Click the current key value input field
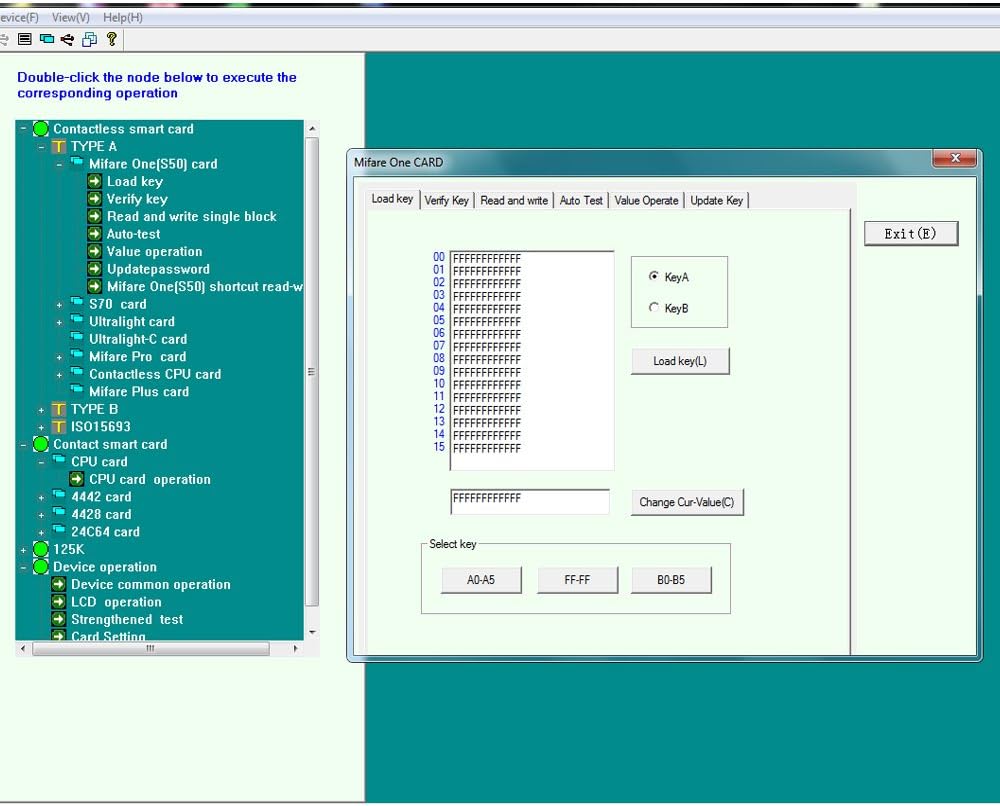Viewport: 1000px width, 806px height. pyautogui.click(x=529, y=501)
